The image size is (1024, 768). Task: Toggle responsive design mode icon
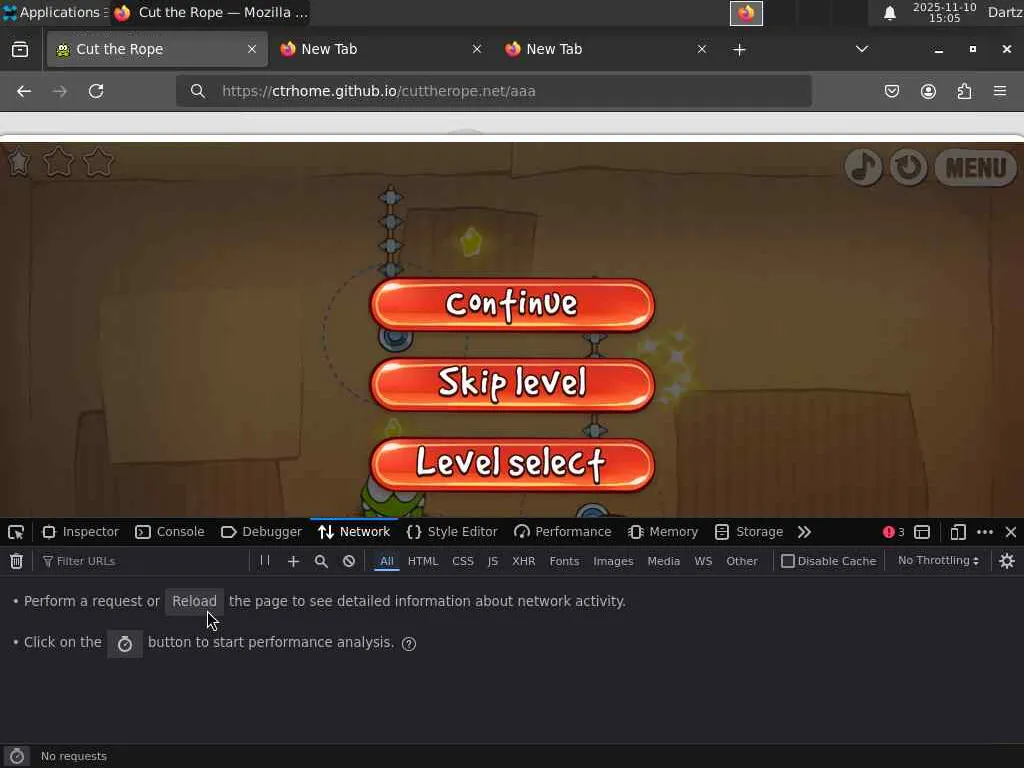958,532
